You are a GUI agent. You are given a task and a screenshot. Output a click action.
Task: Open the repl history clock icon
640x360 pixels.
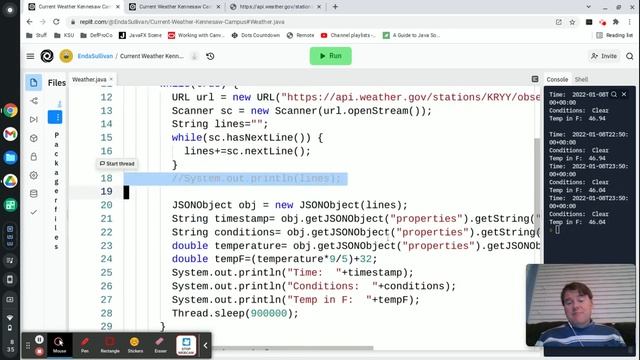tap(210, 56)
